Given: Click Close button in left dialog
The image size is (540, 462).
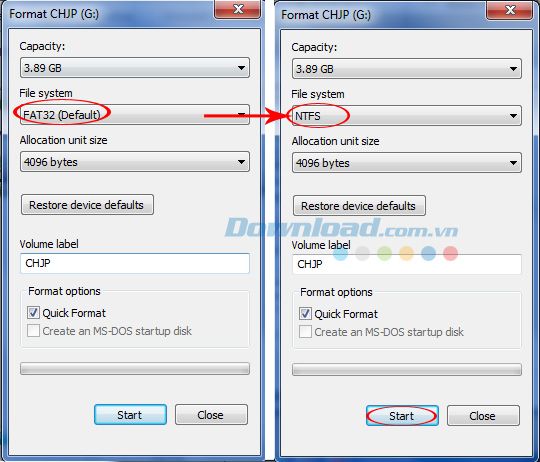Looking at the screenshot, I should tap(211, 414).
